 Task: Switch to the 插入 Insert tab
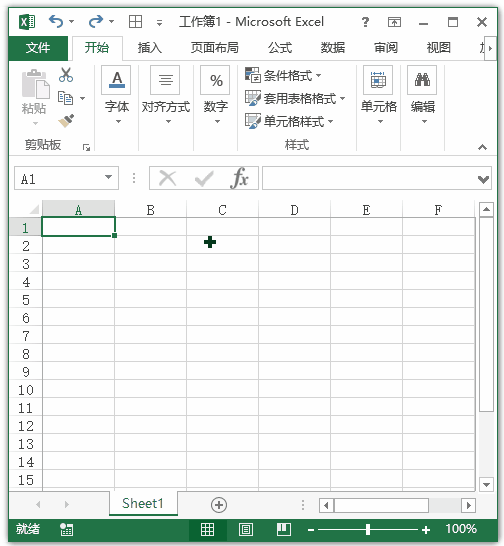[150, 48]
